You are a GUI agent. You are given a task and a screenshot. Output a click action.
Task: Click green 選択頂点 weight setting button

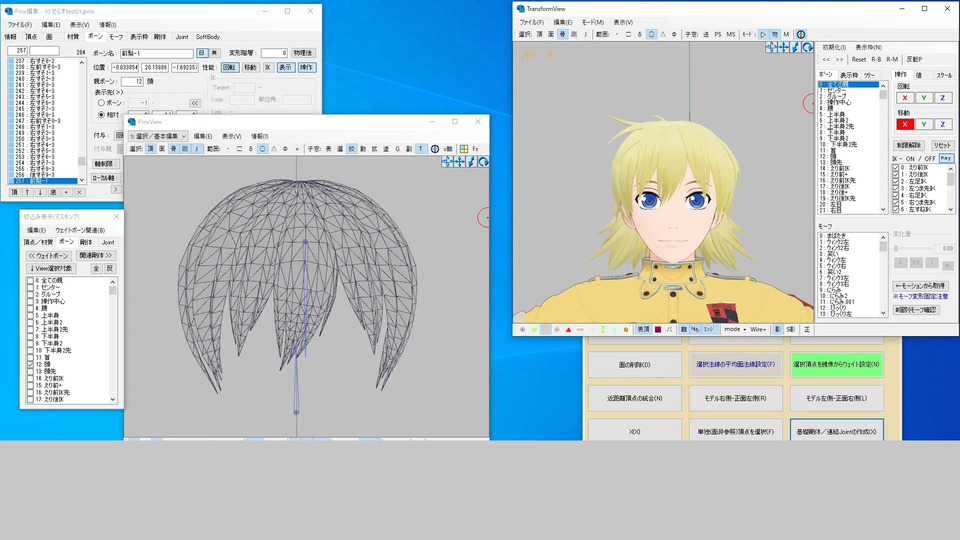(x=836, y=364)
